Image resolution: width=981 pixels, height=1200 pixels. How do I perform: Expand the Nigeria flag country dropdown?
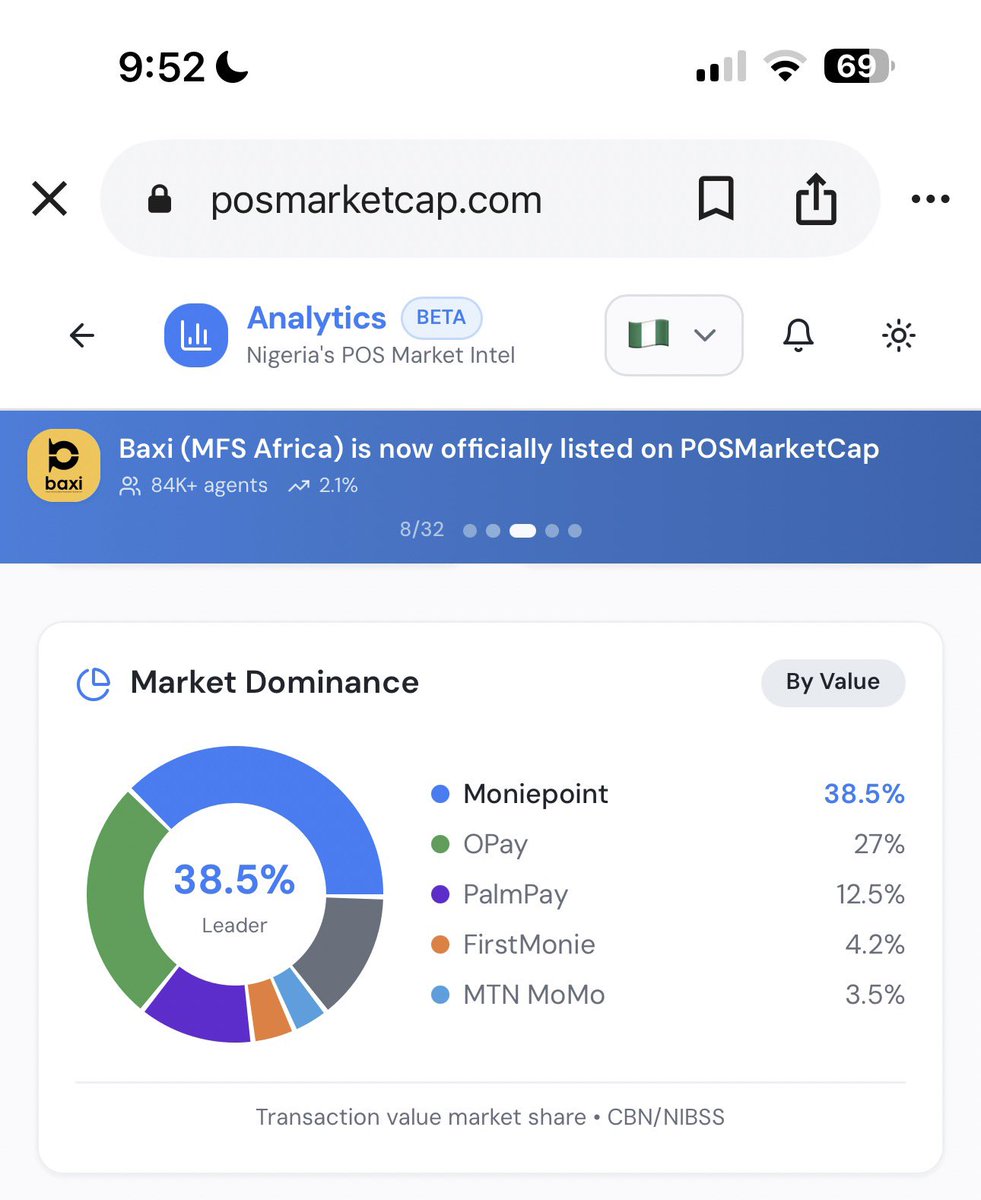coord(673,335)
